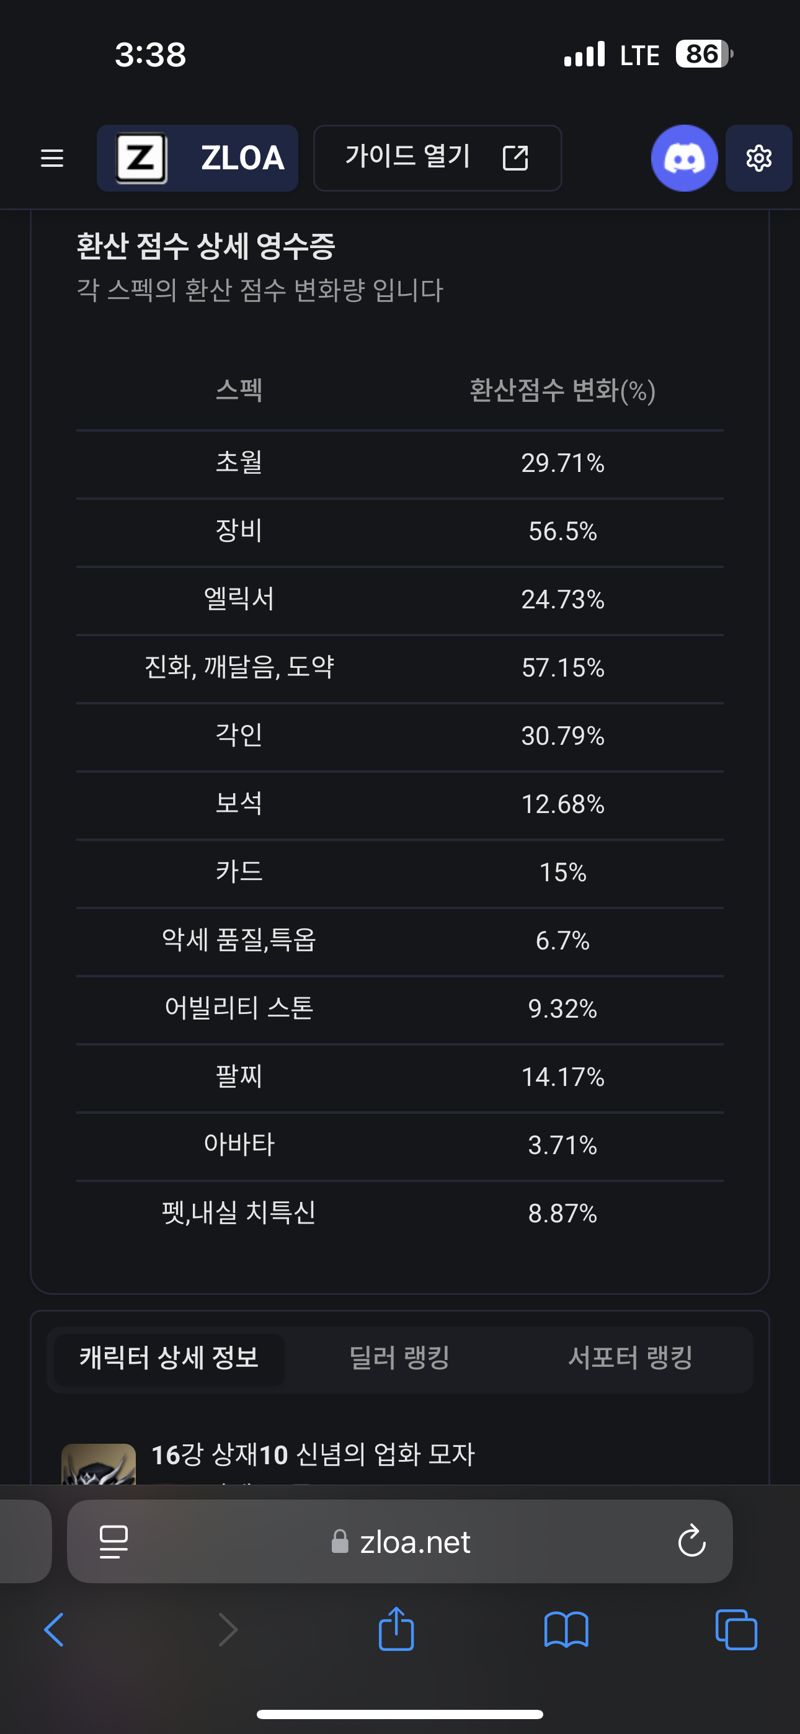Tap the ZLOA logo

(198, 158)
